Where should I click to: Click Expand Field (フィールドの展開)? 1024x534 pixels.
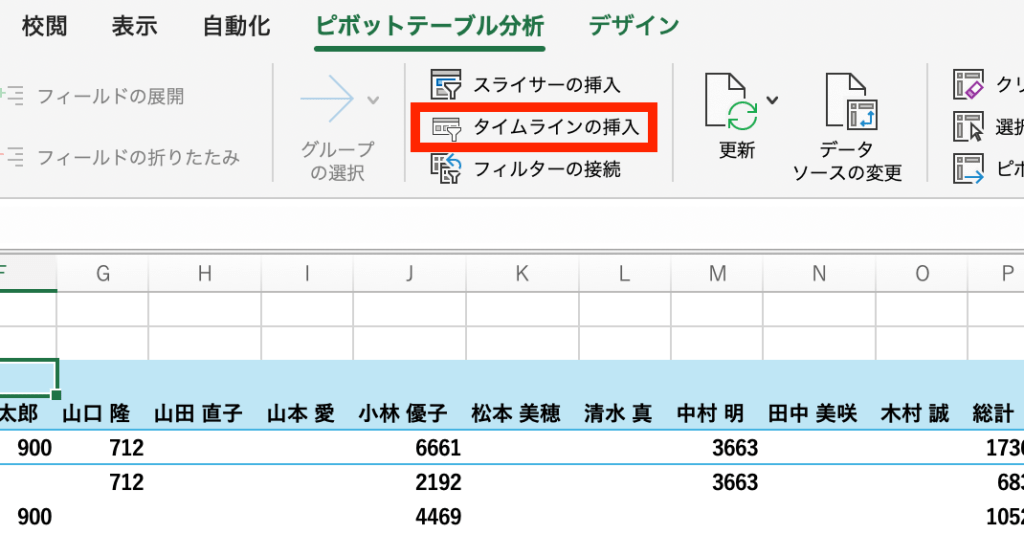point(110,97)
